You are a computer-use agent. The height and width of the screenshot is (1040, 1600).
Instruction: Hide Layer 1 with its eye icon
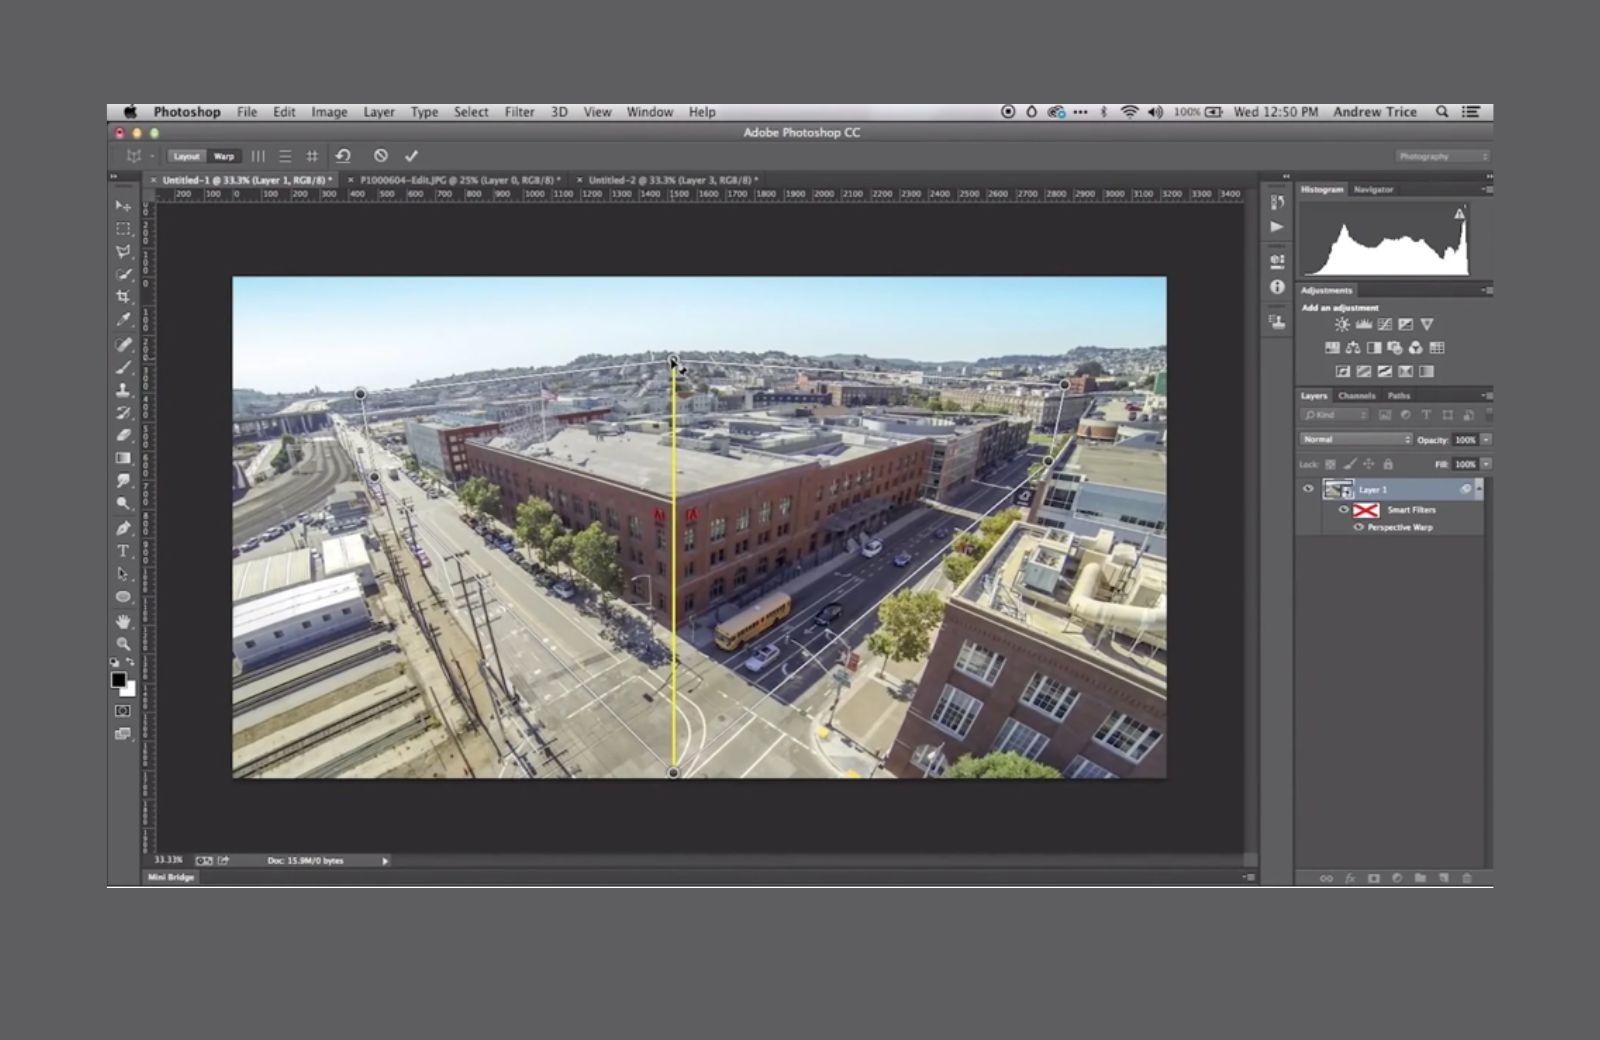[1308, 489]
